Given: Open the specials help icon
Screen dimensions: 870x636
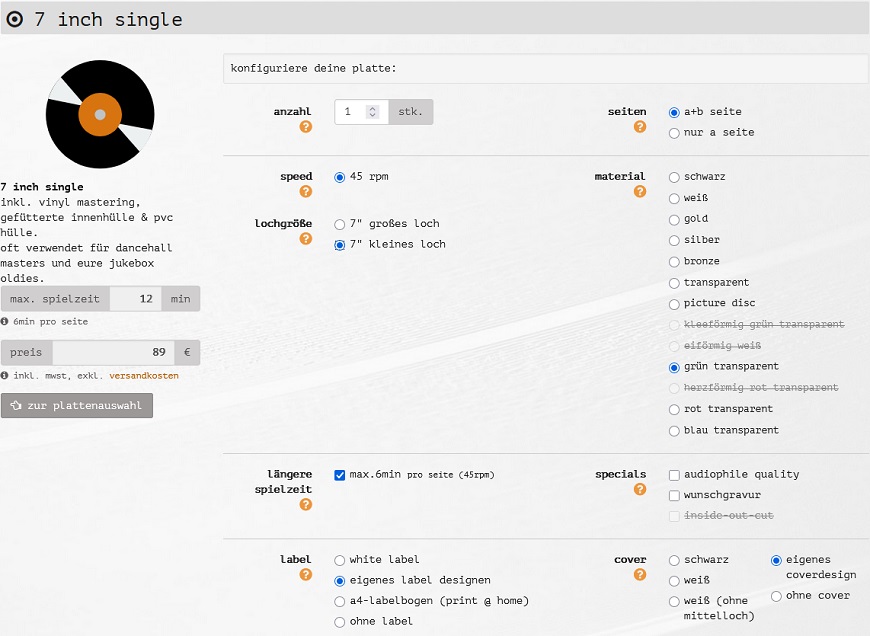Looking at the screenshot, I should tap(640, 490).
